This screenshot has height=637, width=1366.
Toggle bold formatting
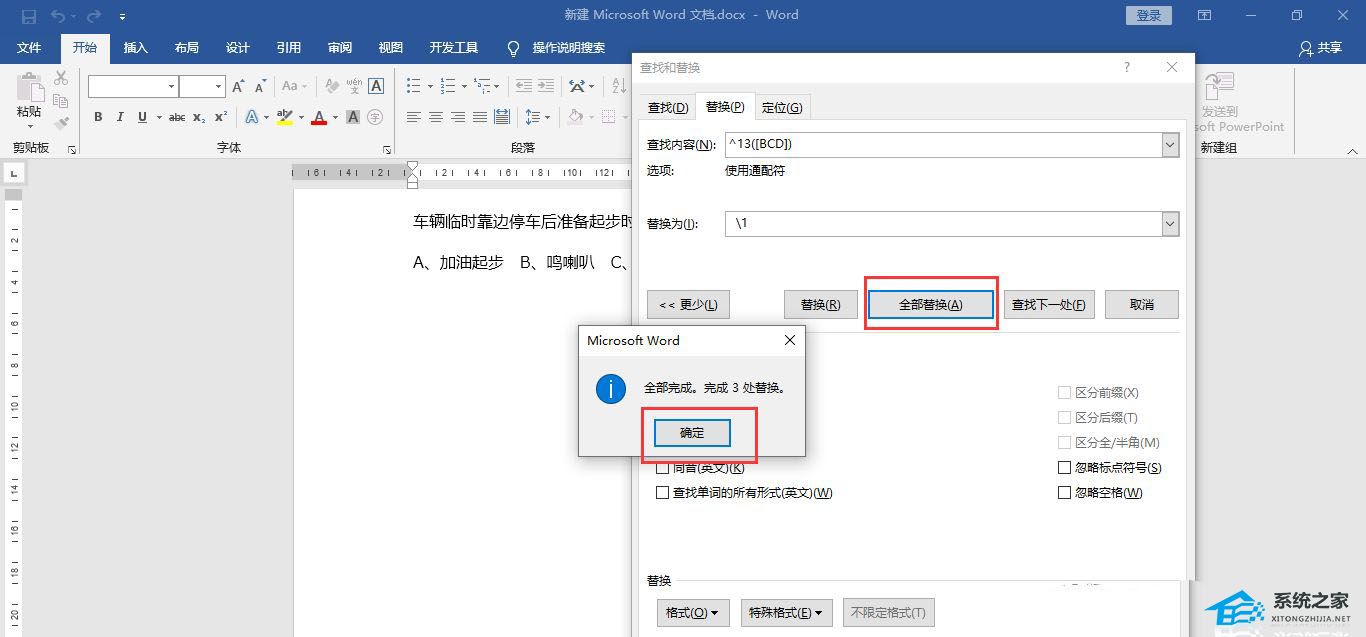(x=98, y=117)
